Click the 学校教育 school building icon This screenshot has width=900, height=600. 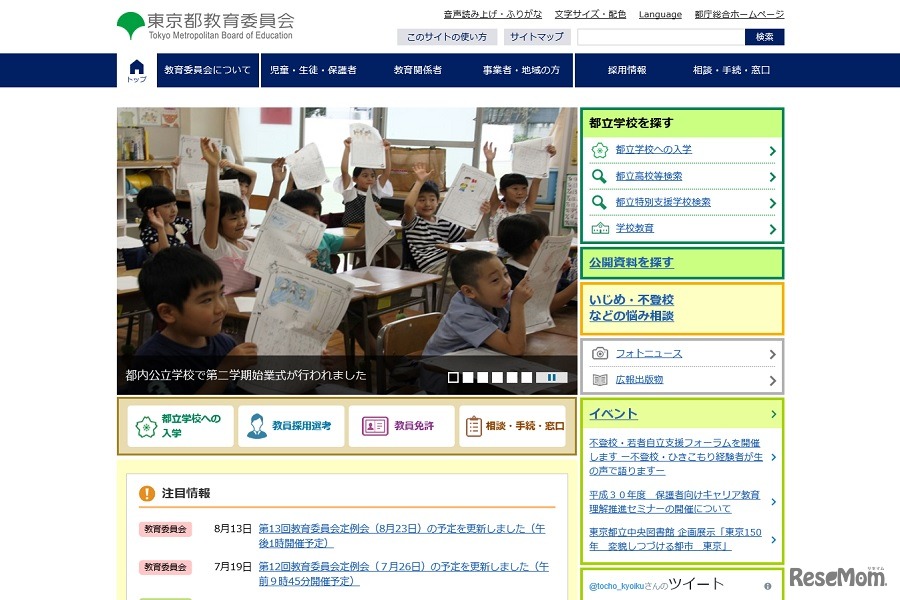[601, 228]
